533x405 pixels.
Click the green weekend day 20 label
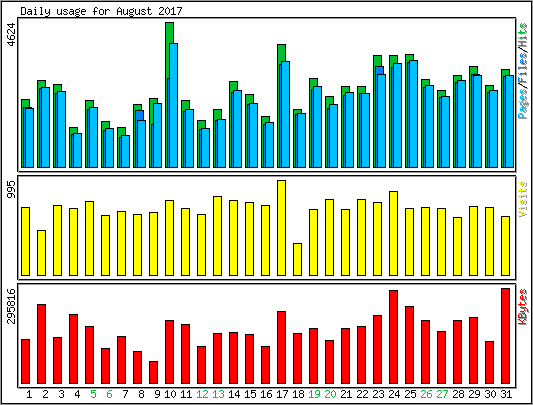tap(330, 394)
